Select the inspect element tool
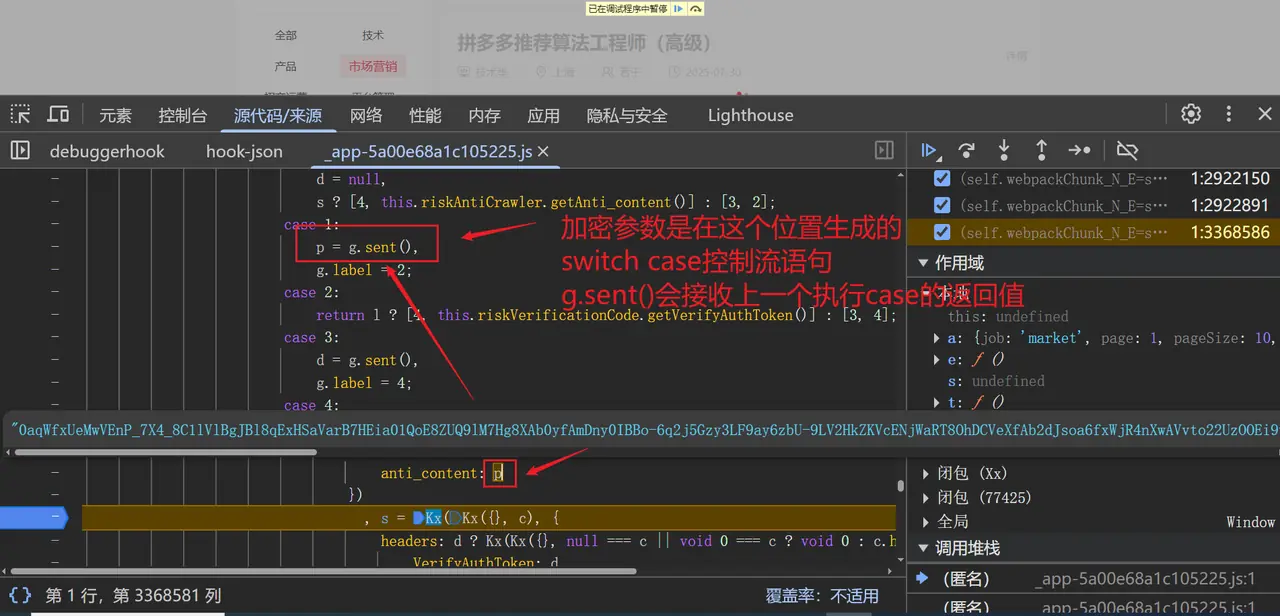The width and height of the screenshot is (1280, 616). pos(19,114)
